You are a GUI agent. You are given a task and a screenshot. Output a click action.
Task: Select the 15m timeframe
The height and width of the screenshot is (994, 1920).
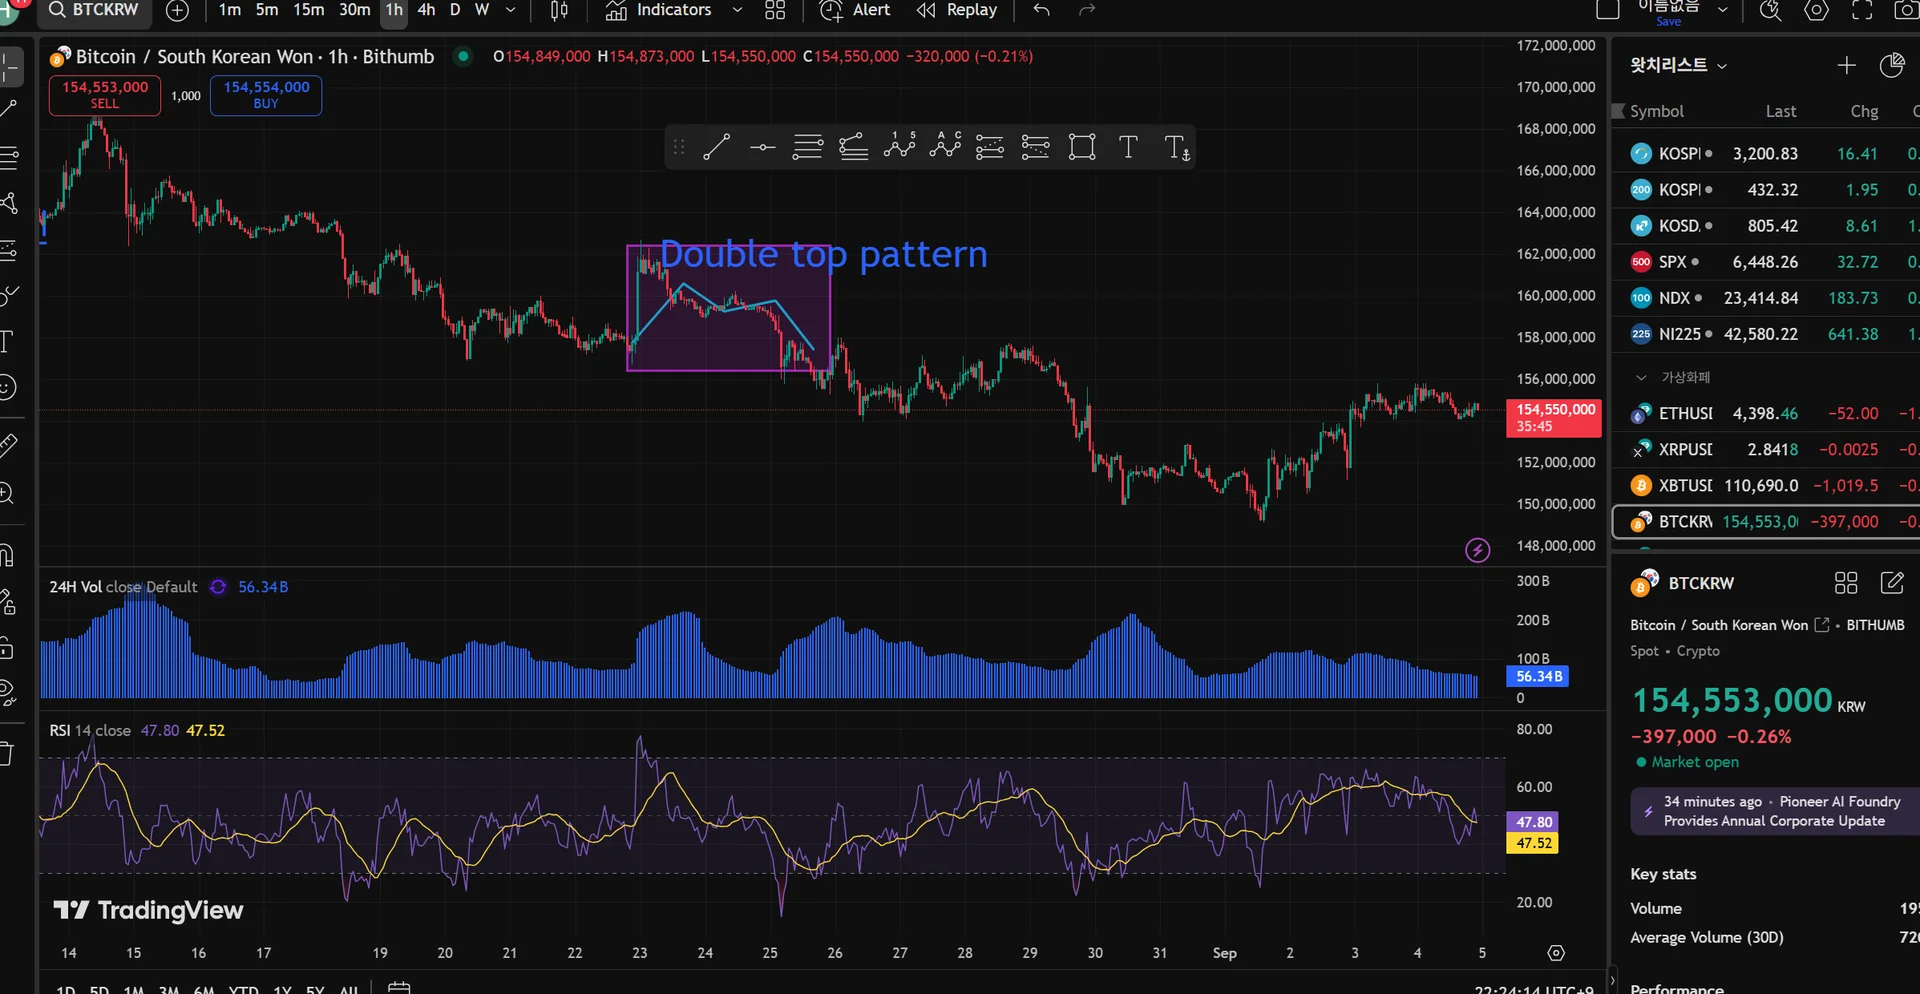[308, 10]
